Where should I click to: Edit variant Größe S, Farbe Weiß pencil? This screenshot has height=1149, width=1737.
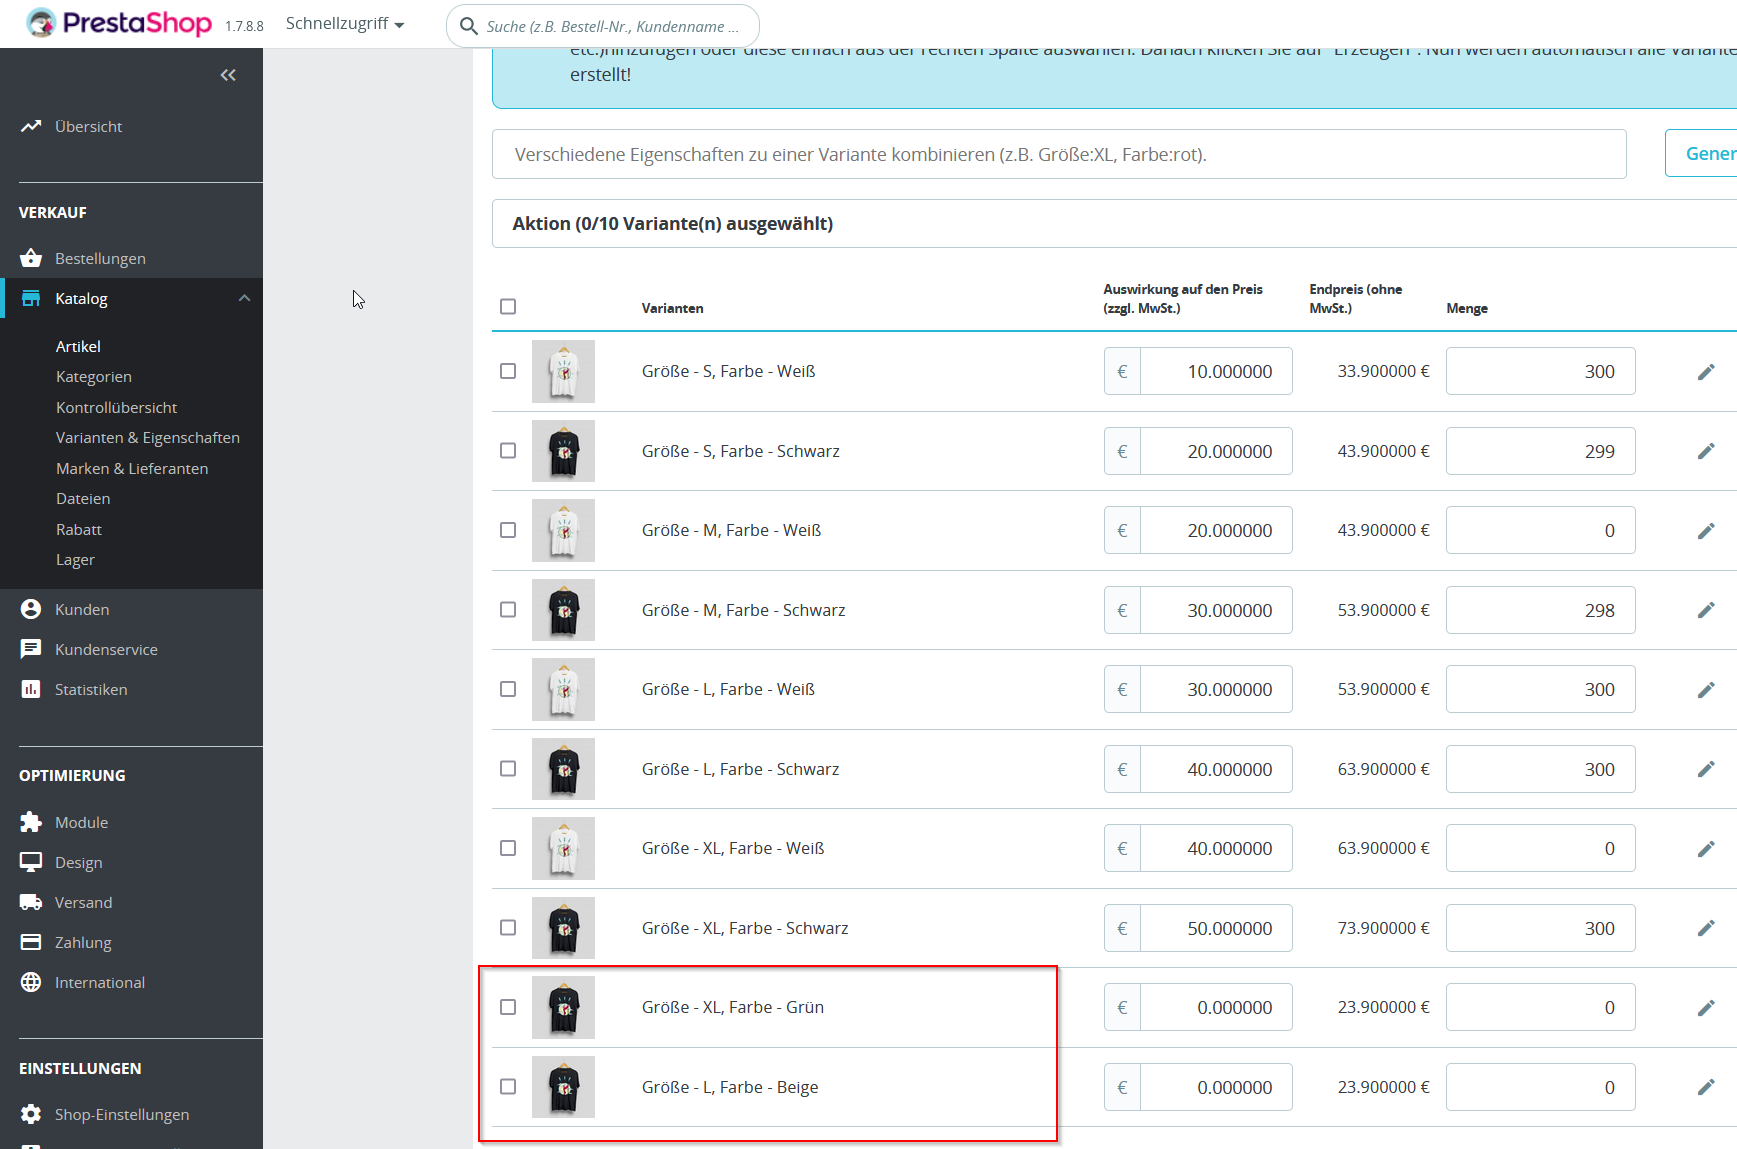(x=1706, y=372)
